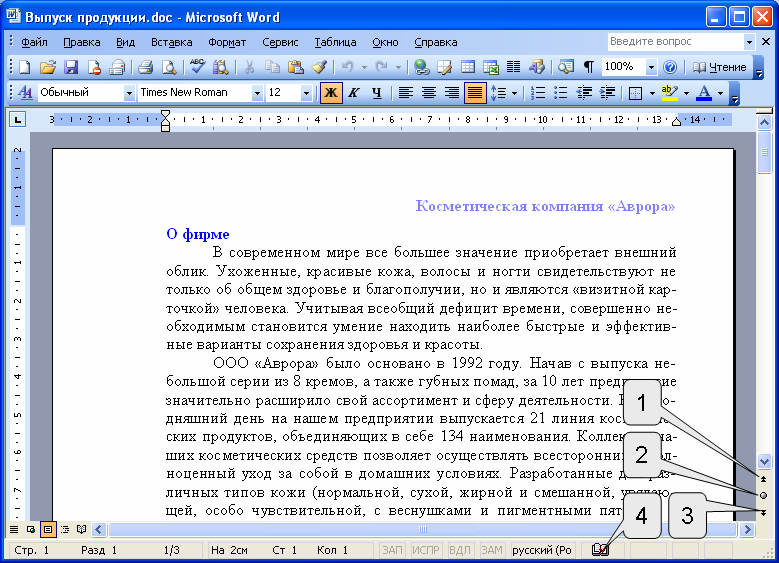Open the 100% zoom dropdown
This screenshot has width=779, height=563.
click(651, 67)
